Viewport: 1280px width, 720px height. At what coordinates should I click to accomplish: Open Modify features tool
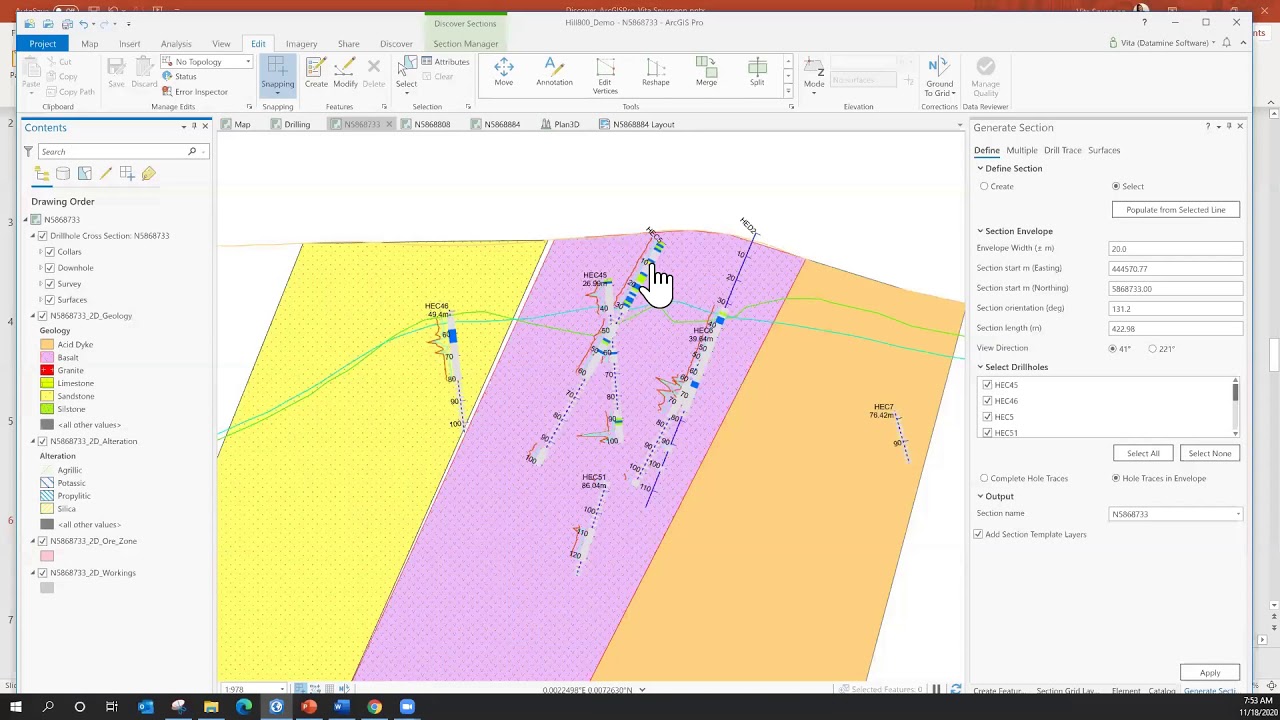click(x=345, y=72)
